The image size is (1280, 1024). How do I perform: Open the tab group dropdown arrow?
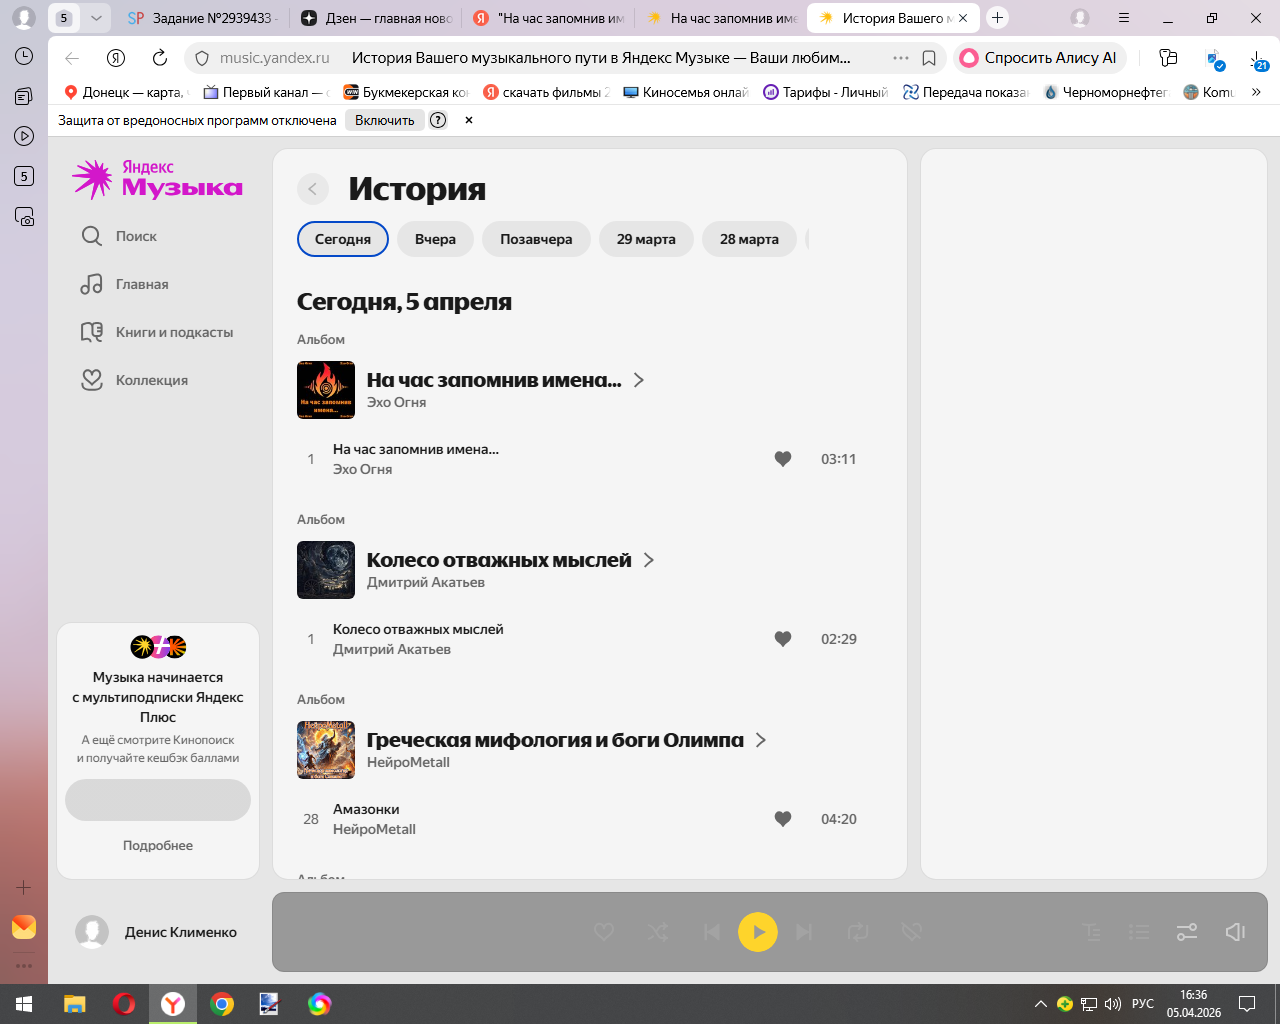(96, 18)
